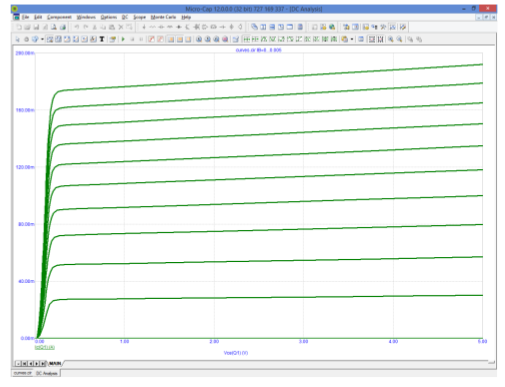The width and height of the screenshot is (505, 387).
Task: Open the Component menu
Action: [59, 17]
